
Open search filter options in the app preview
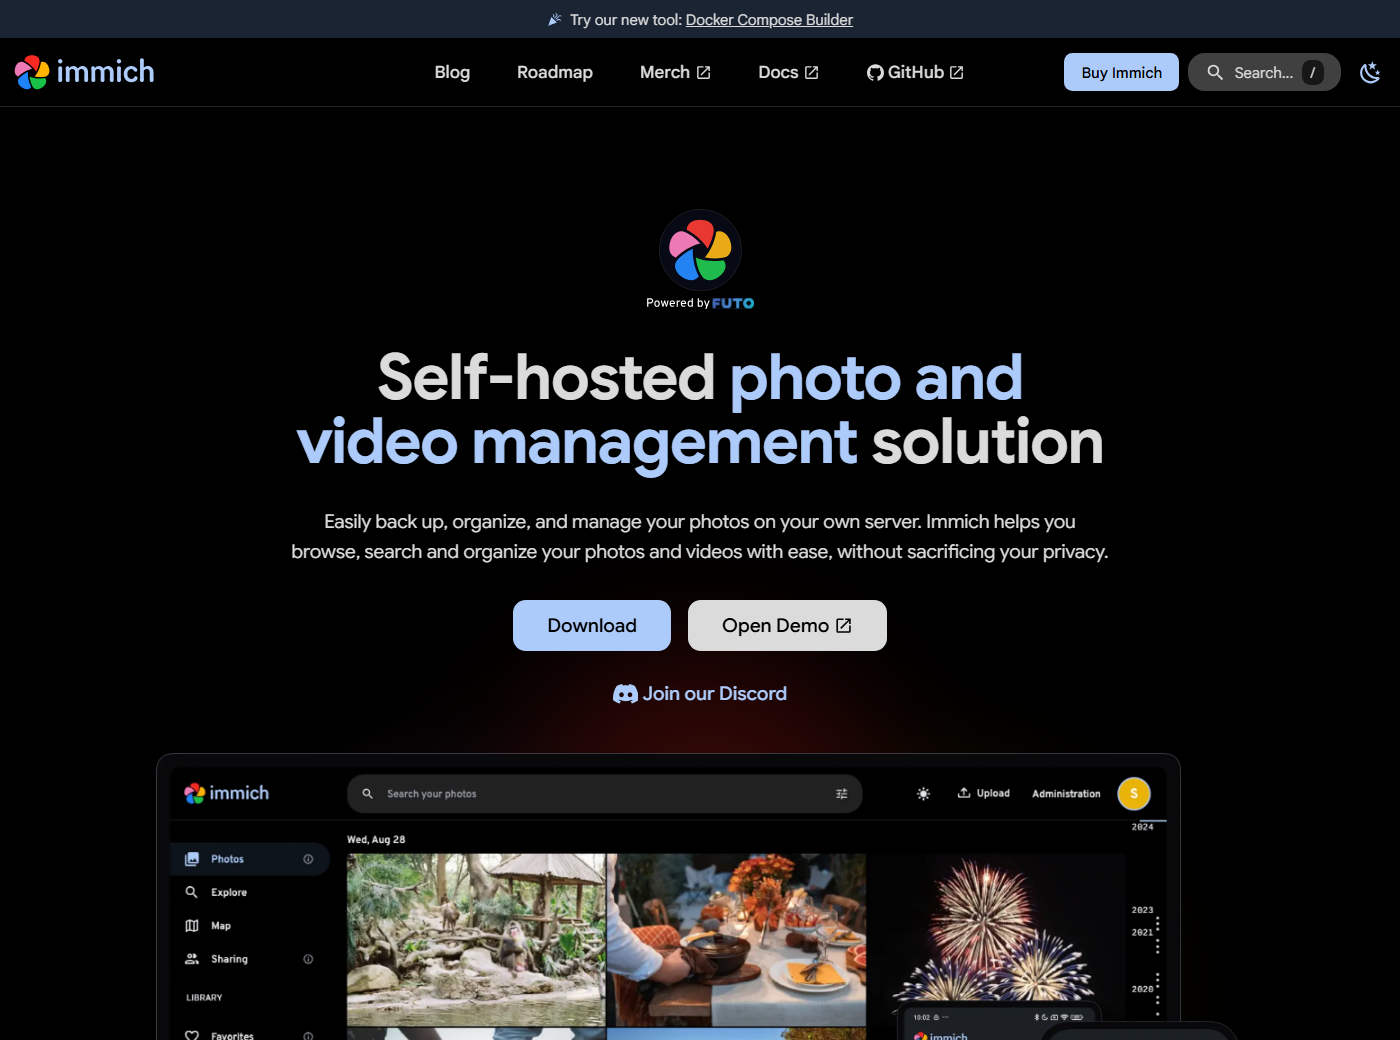(x=842, y=794)
